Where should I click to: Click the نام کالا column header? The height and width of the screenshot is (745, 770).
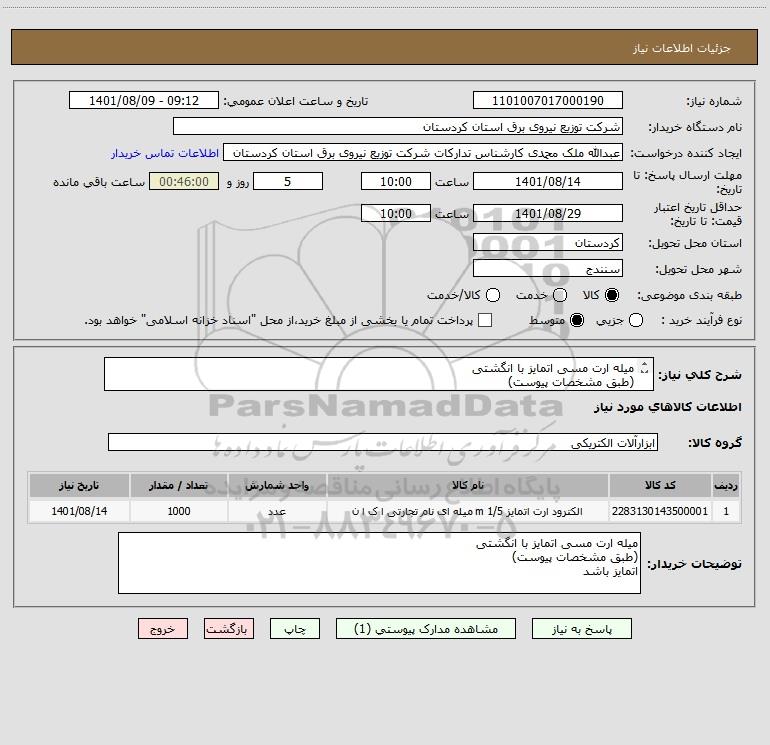coord(468,485)
